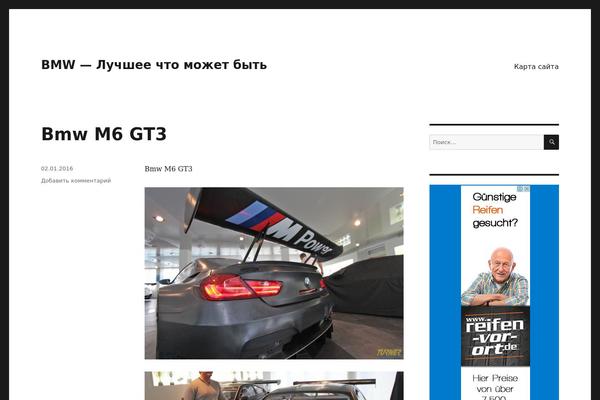The width and height of the screenshot is (600, 400).
Task: Click 'Günstige Reifen gesucht?' ad text
Action: 495,210
